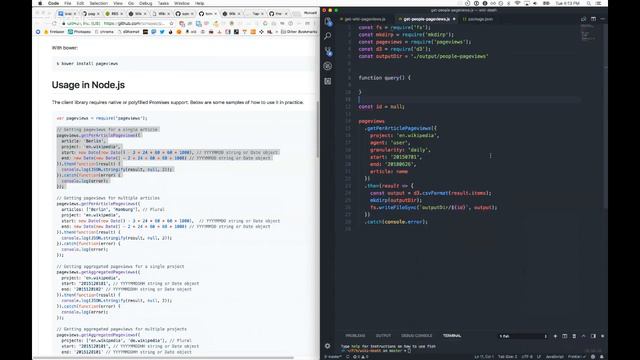Switch to the DEBUG CONSOLE panel tab

click(416, 336)
